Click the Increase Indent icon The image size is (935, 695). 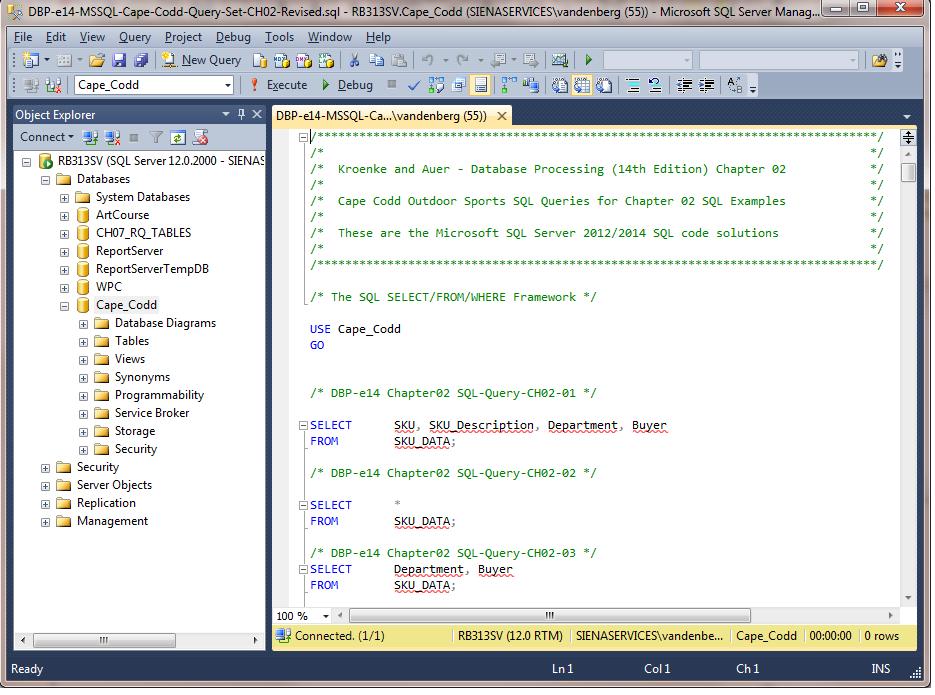point(706,86)
